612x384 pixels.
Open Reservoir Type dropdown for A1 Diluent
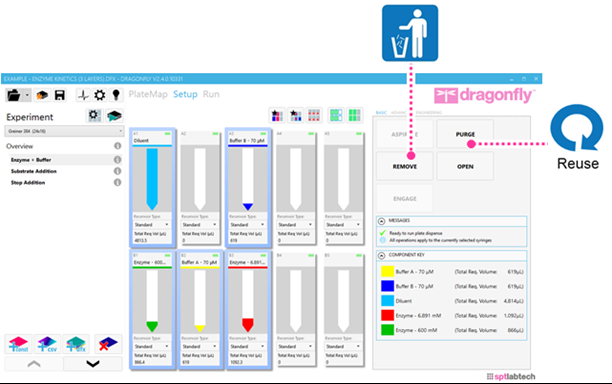[x=152, y=225]
